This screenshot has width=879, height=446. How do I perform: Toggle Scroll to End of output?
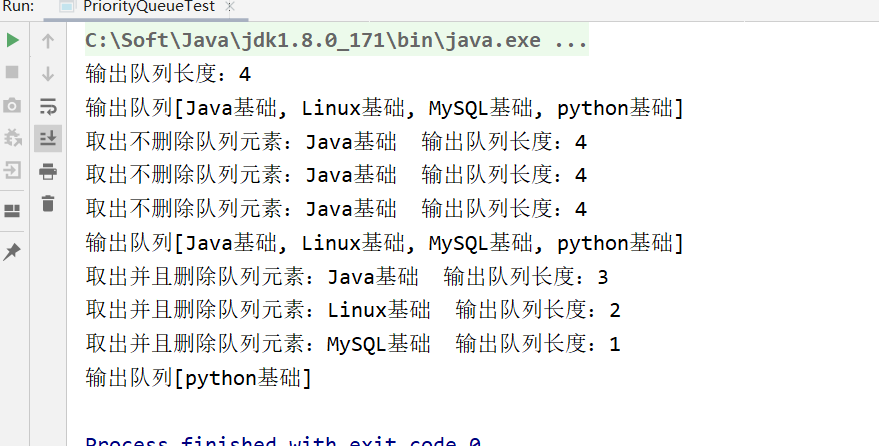(48, 138)
